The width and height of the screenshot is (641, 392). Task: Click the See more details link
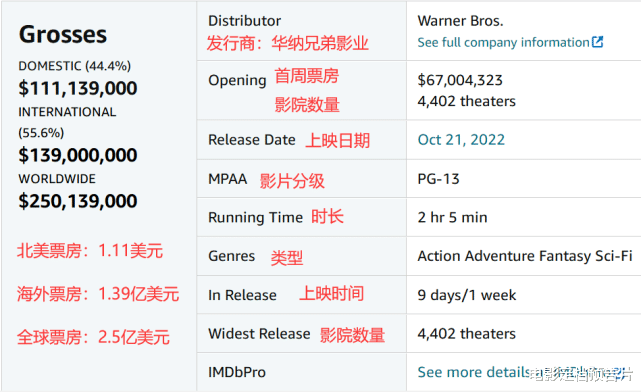coord(474,372)
